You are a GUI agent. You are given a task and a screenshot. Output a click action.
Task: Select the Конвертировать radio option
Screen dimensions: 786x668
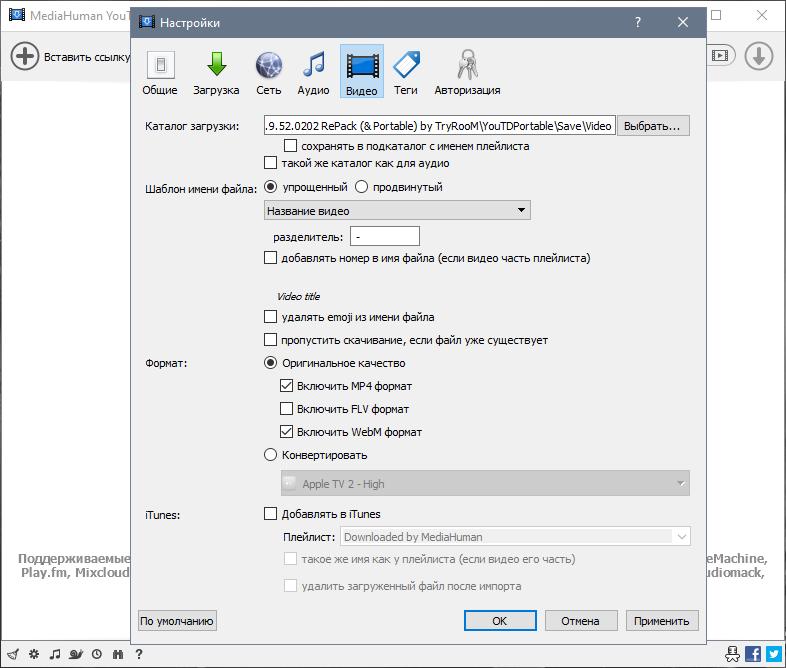270,455
